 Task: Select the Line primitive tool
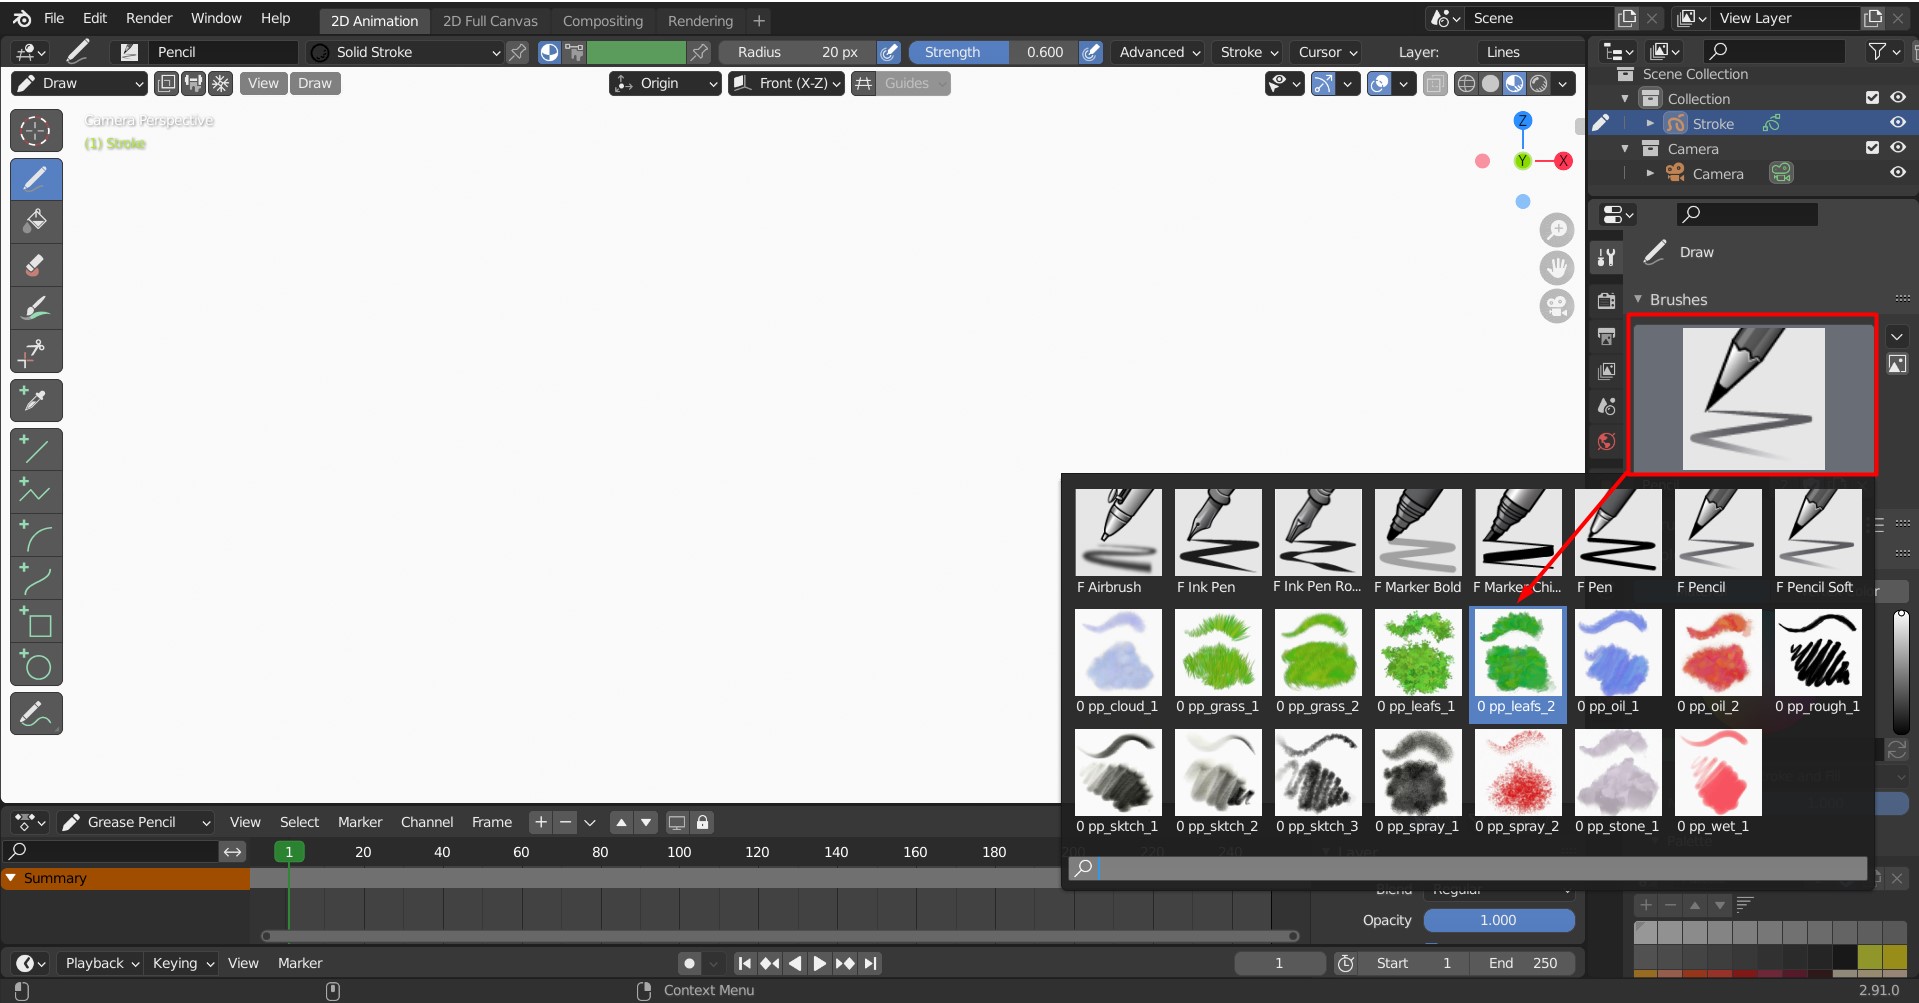click(x=36, y=449)
